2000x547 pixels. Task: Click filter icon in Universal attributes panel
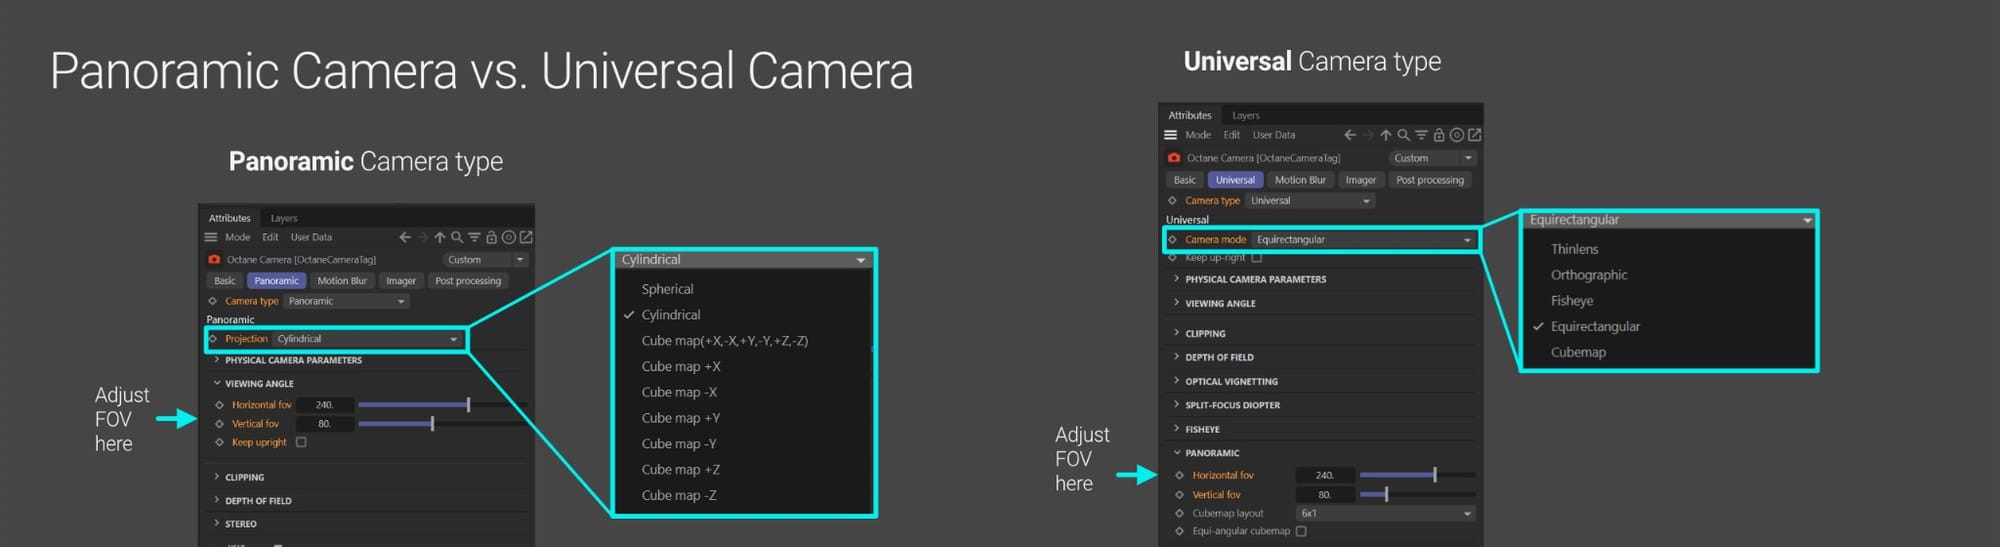1421,135
